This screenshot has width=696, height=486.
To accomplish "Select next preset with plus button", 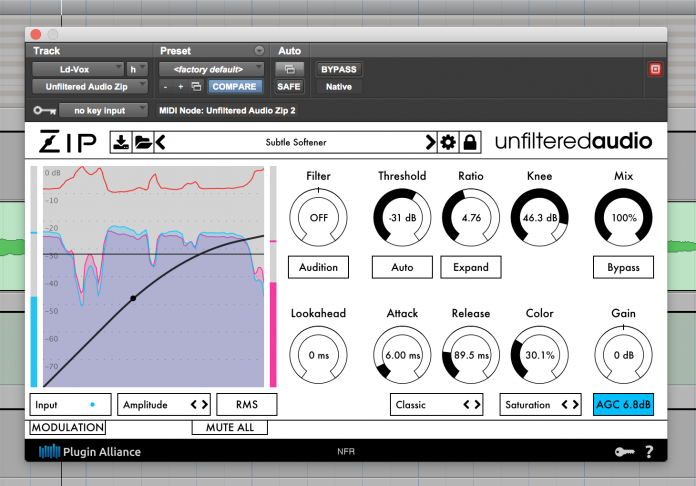I will pos(181,87).
